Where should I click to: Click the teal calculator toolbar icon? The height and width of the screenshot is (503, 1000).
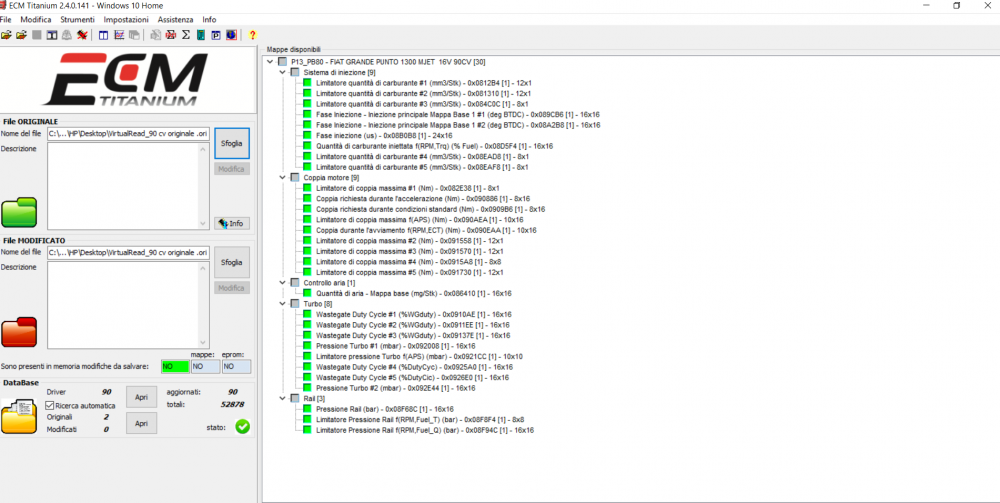coord(201,34)
